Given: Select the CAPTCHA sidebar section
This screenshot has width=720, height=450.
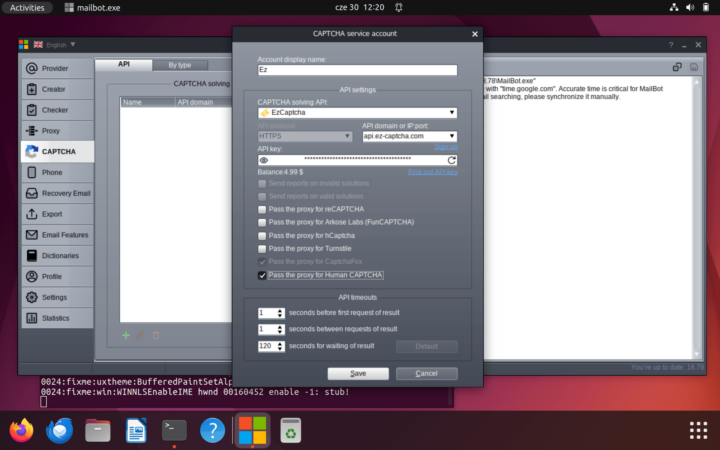Looking at the screenshot, I should tap(57, 152).
